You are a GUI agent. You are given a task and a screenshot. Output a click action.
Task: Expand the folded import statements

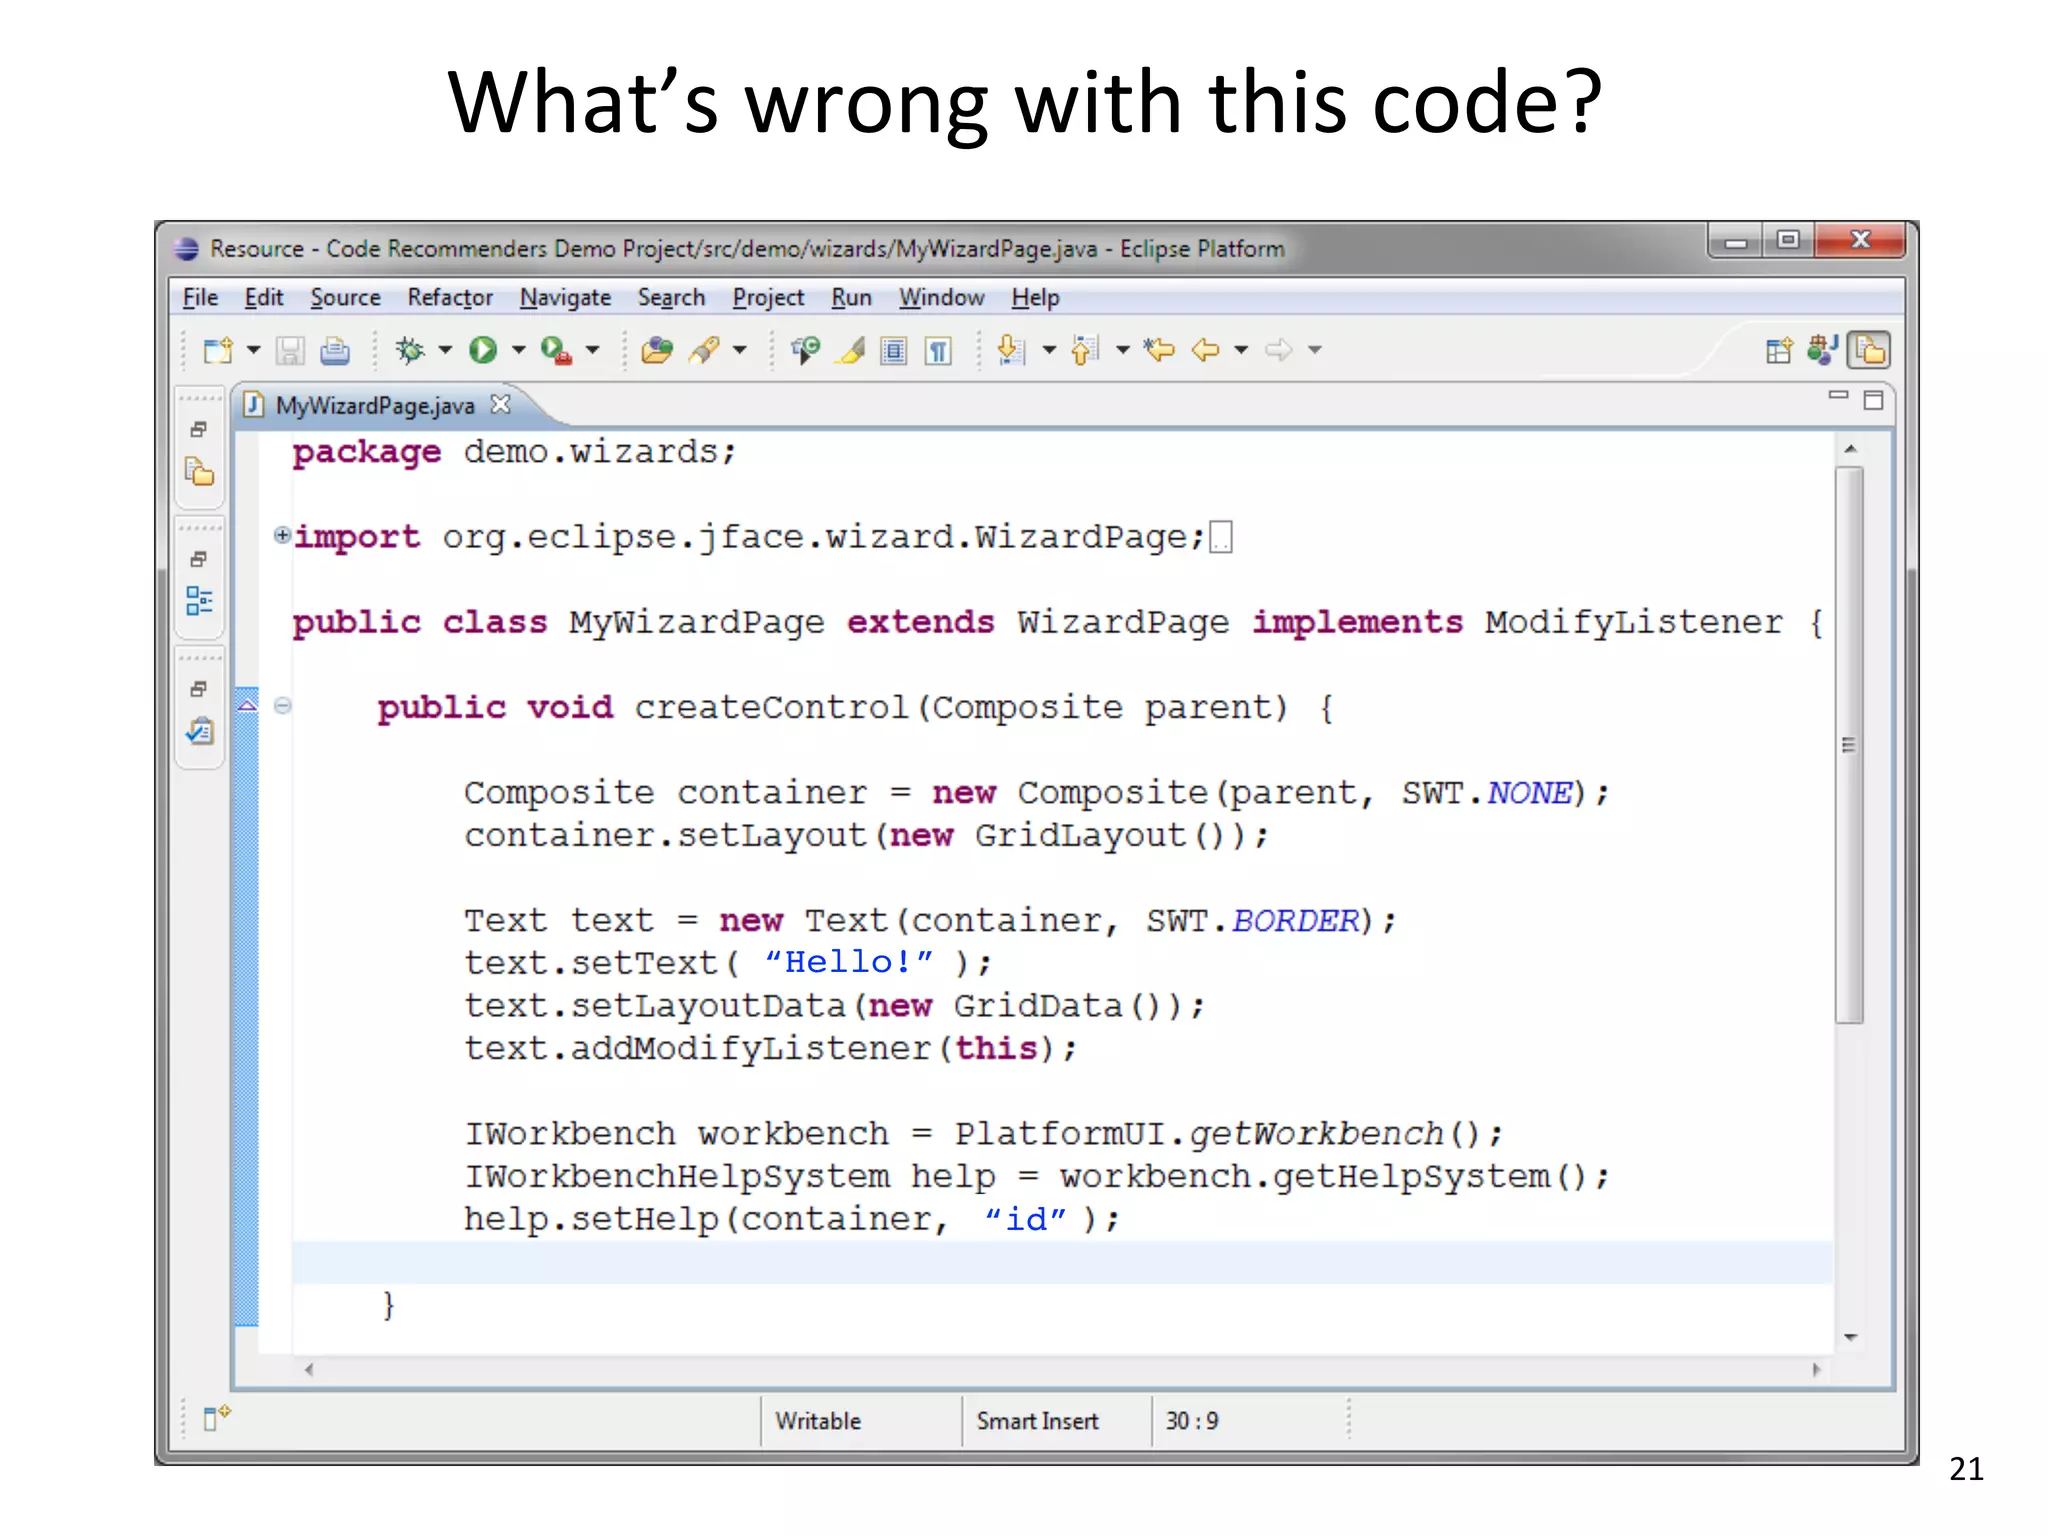pyautogui.click(x=282, y=536)
